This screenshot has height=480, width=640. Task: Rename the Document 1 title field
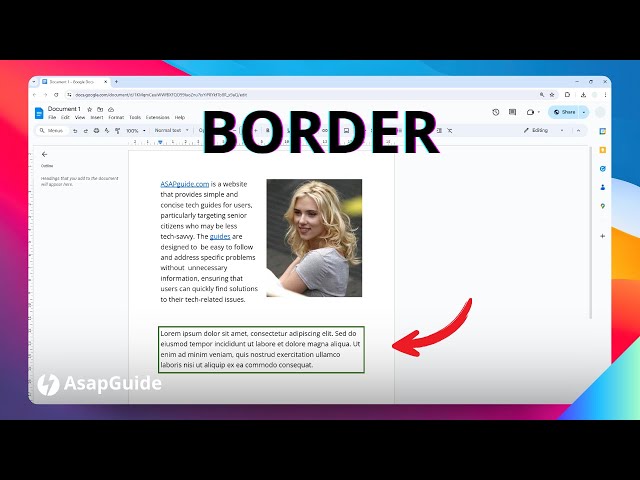64,109
